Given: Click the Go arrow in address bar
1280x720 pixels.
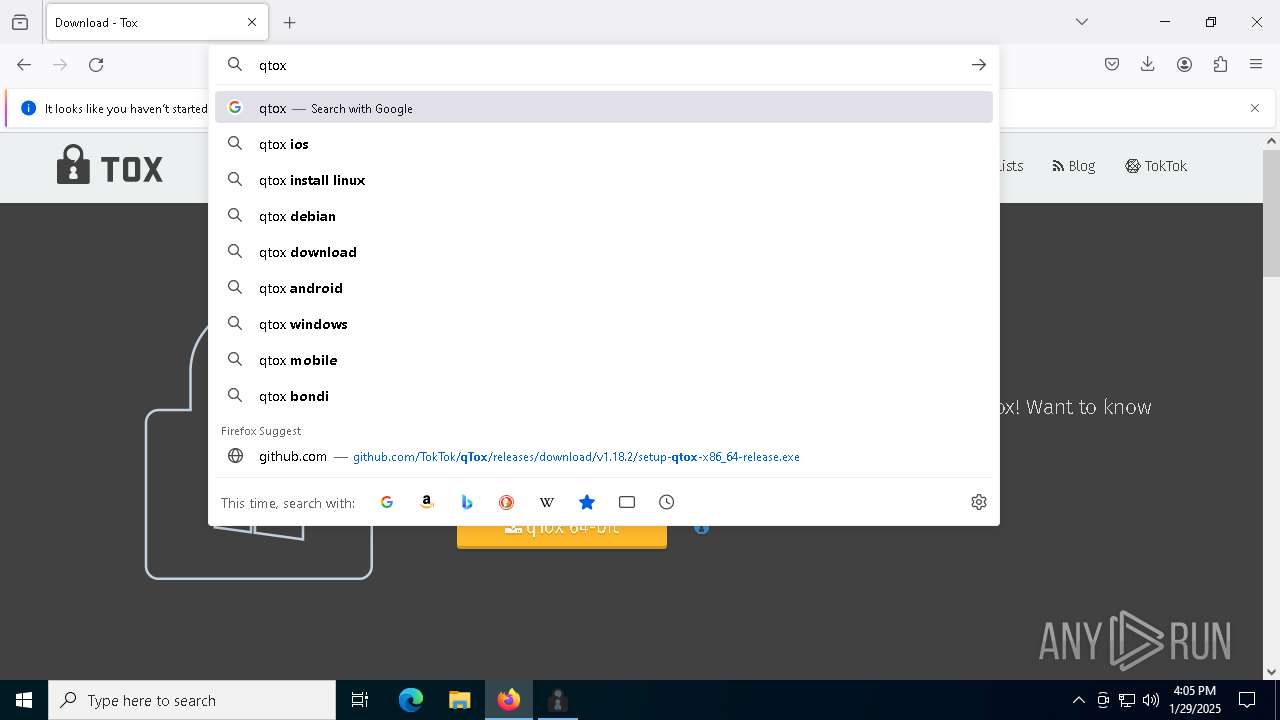Looking at the screenshot, I should tap(979, 65).
